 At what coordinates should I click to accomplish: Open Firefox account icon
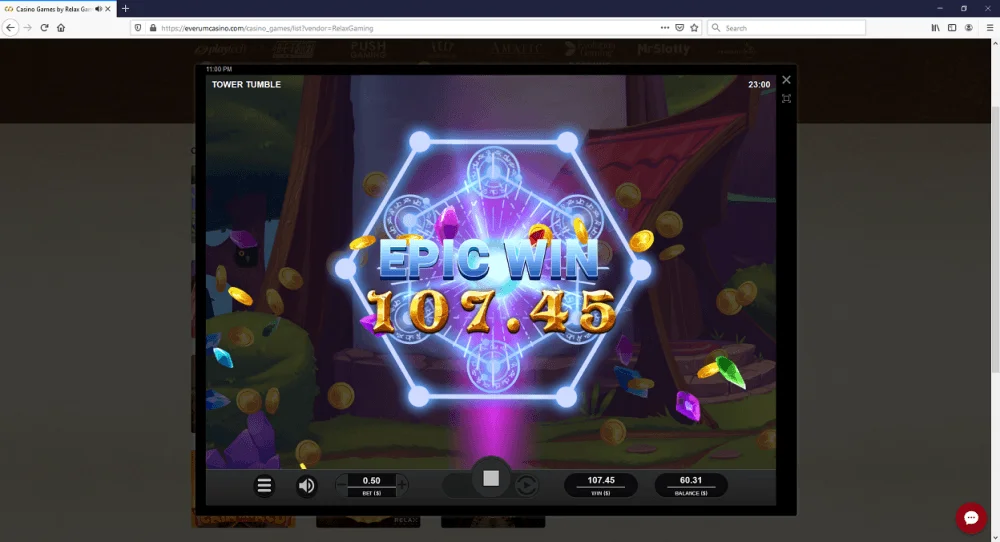(x=969, y=28)
